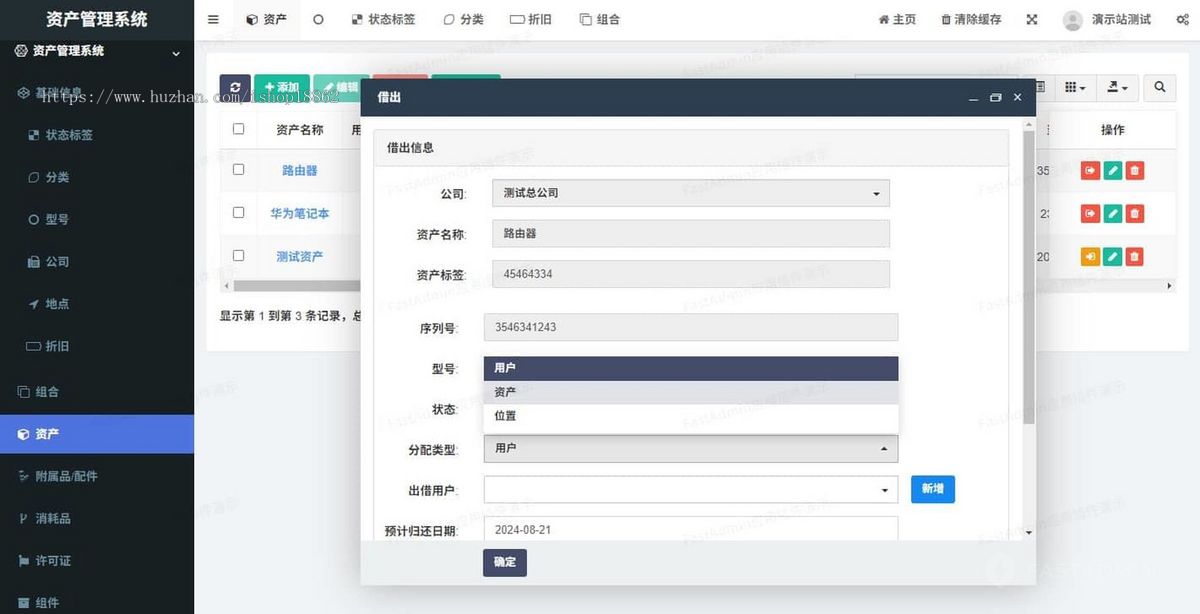Screen dimensions: 1200x614
Task: Open the column visibility grid dropdown
Action: coord(1075,88)
